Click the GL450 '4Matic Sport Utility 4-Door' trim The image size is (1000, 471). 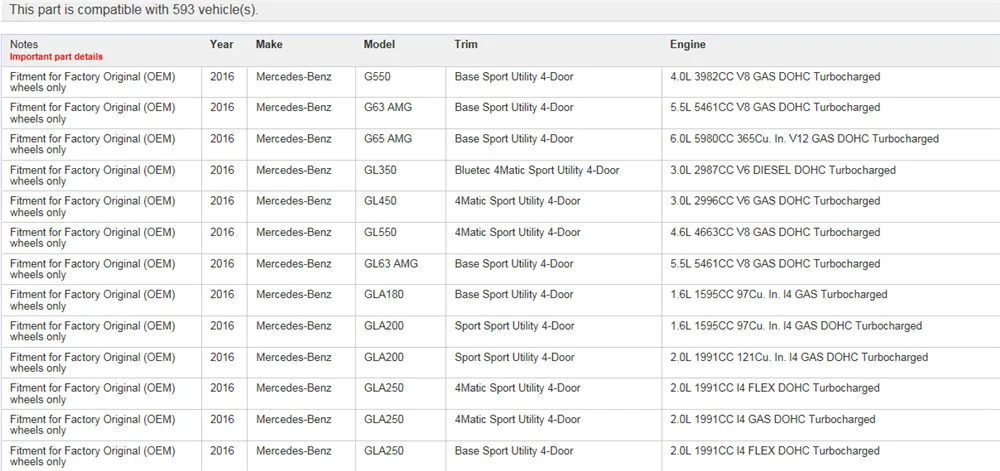(x=517, y=201)
